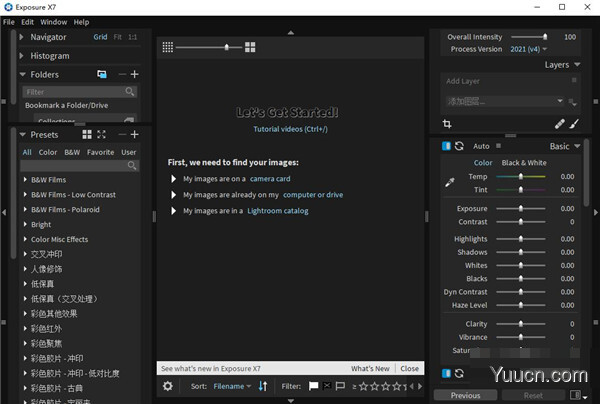Click Presets expand fullscreen arrows icon
Screen dimensions: 600x404
coord(101,134)
